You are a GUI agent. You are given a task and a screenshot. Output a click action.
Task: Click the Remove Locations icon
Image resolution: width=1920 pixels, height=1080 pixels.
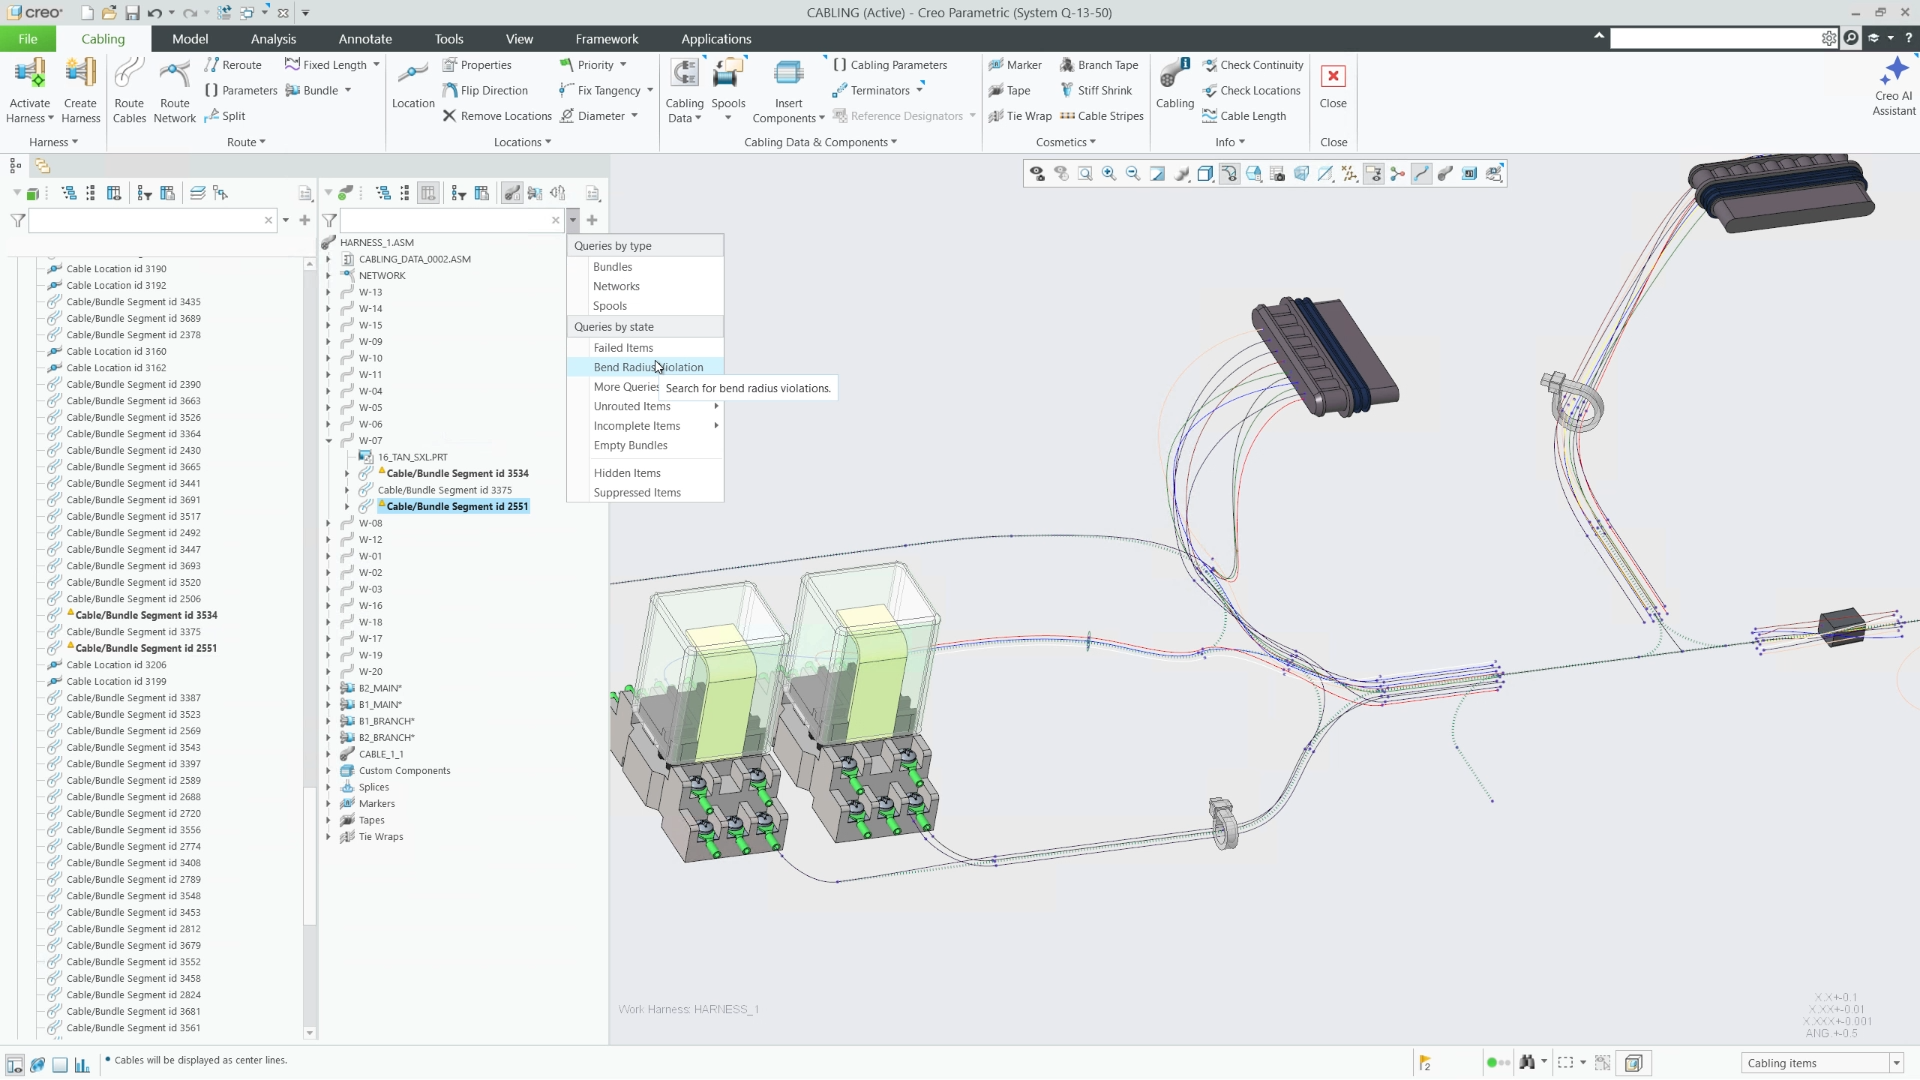pyautogui.click(x=449, y=116)
